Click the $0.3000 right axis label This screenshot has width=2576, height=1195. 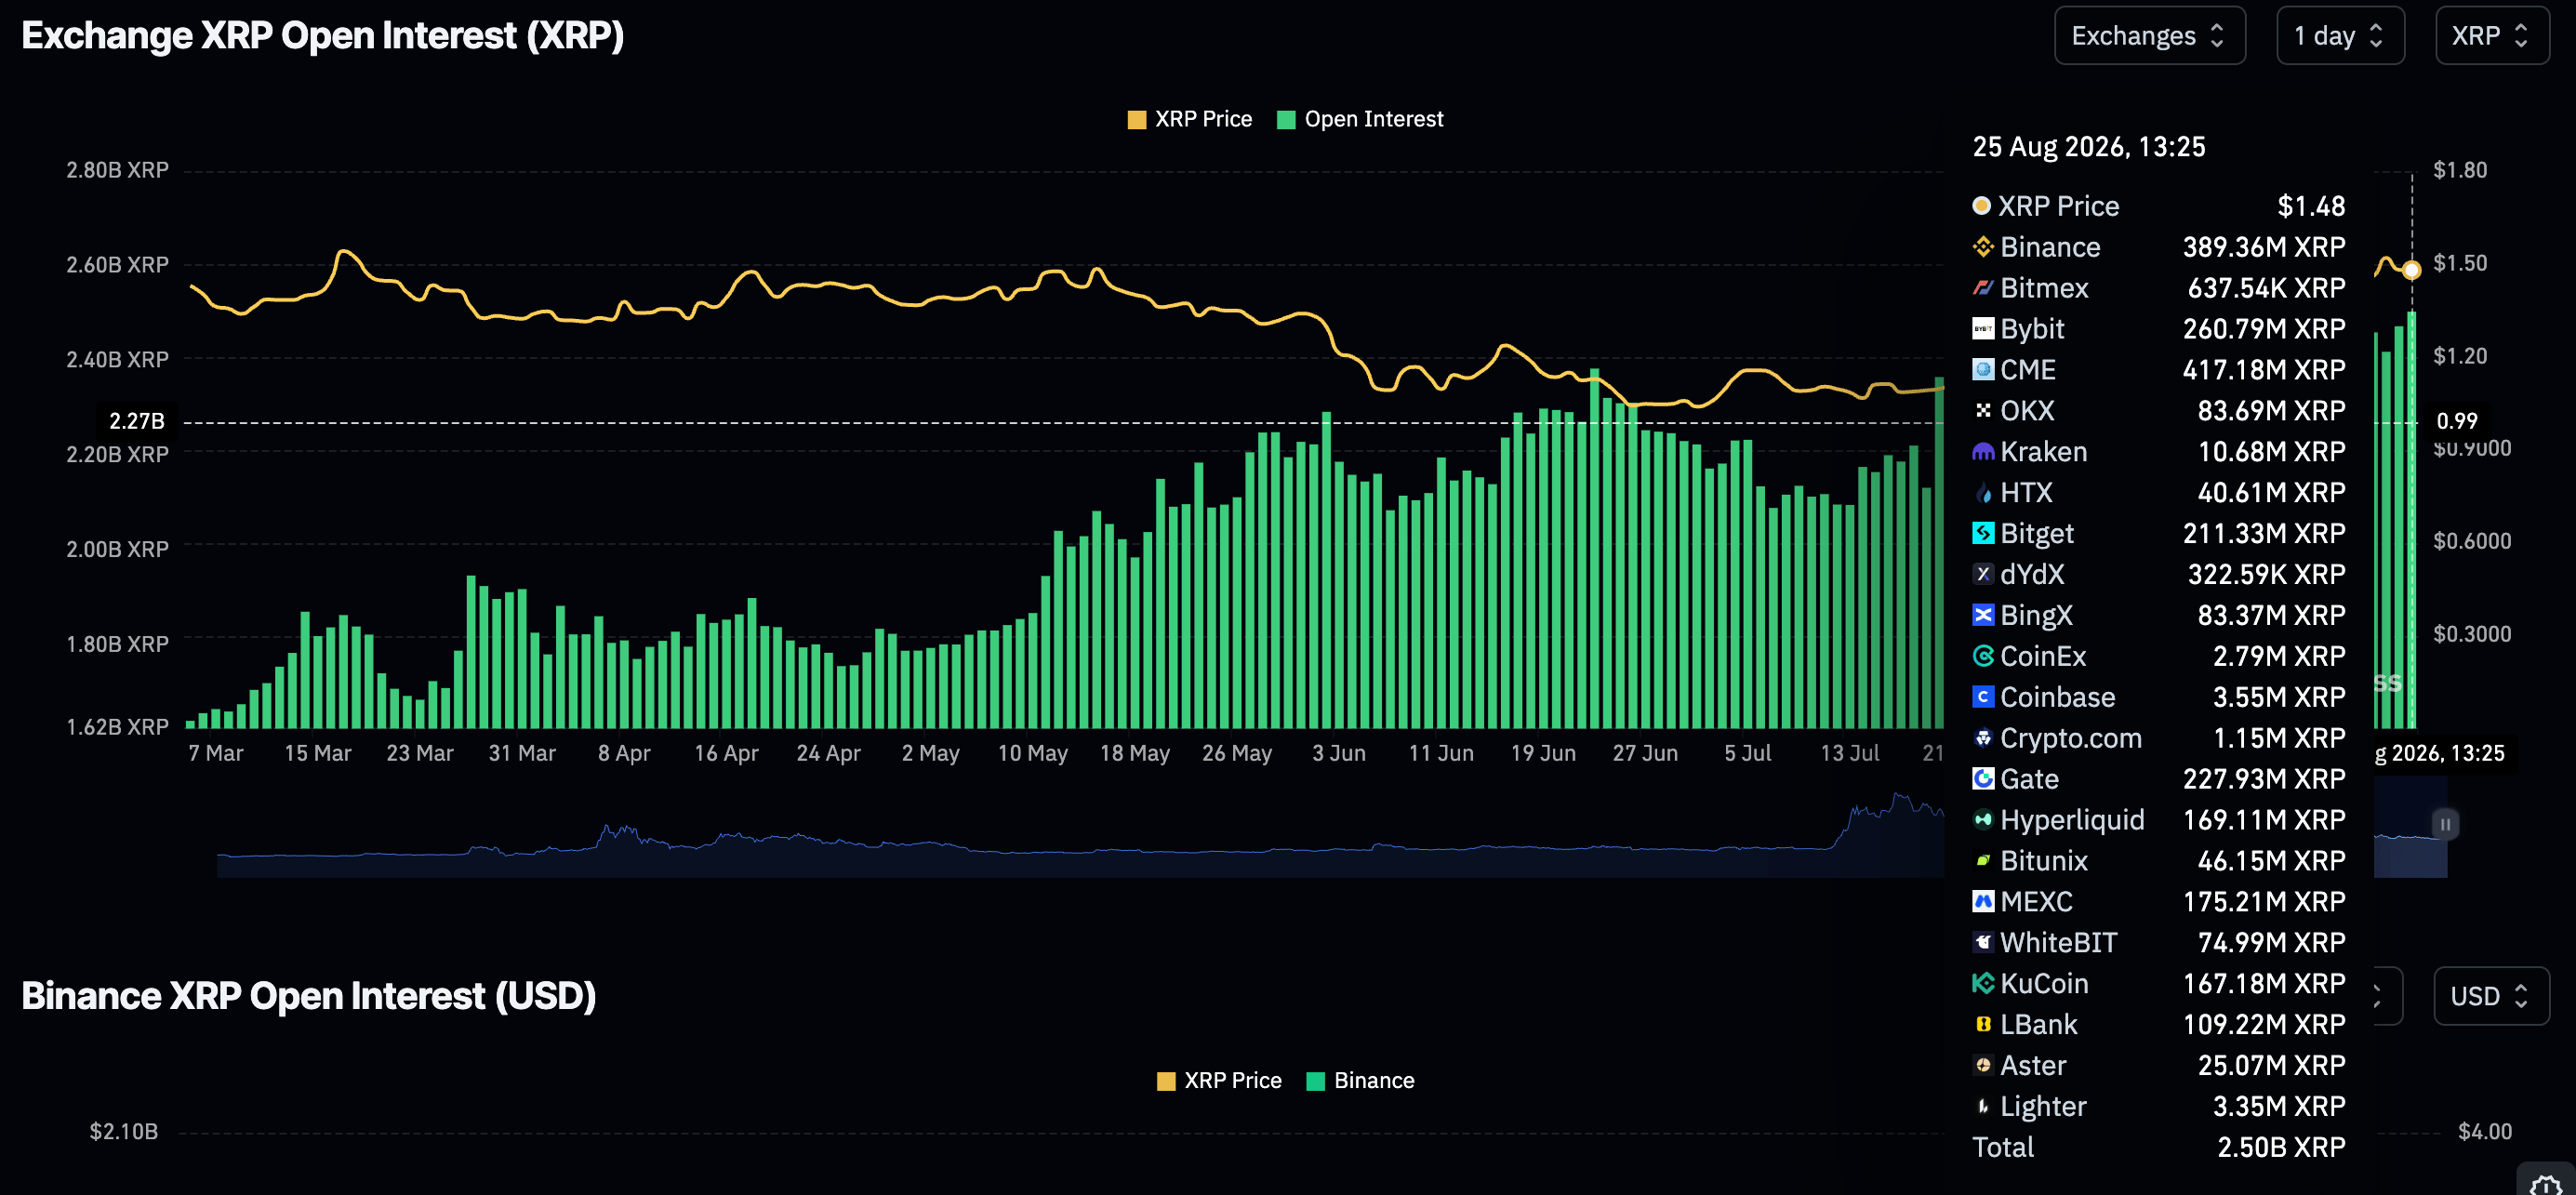2471,634
